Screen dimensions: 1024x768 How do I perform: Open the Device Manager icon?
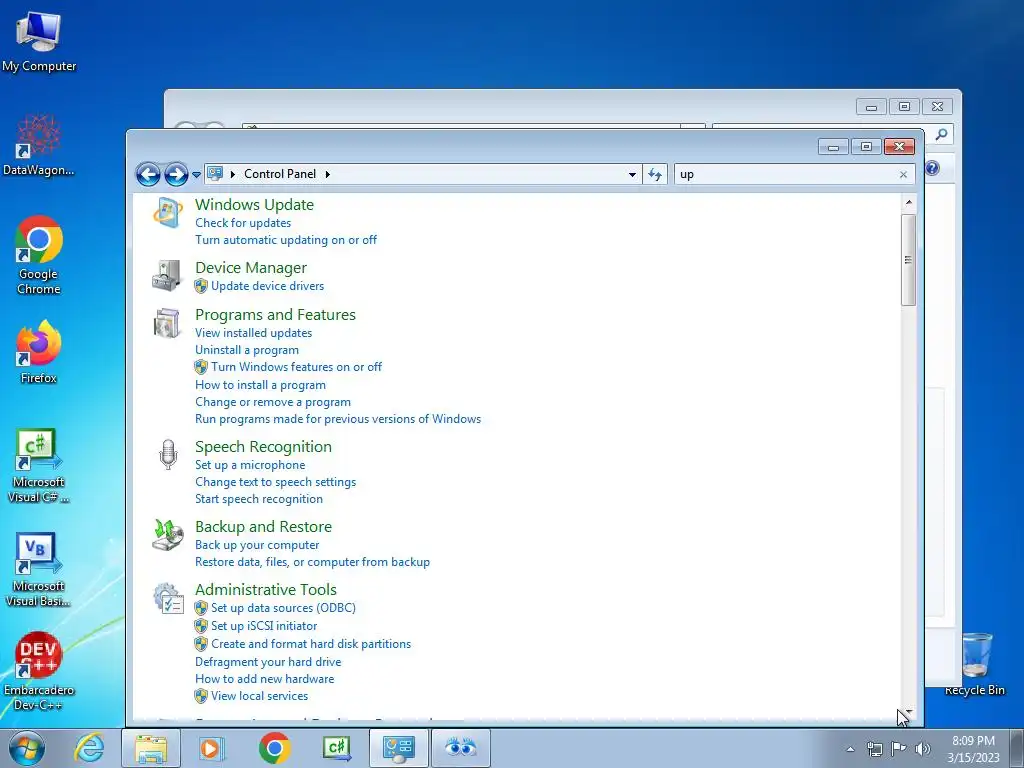pos(168,275)
